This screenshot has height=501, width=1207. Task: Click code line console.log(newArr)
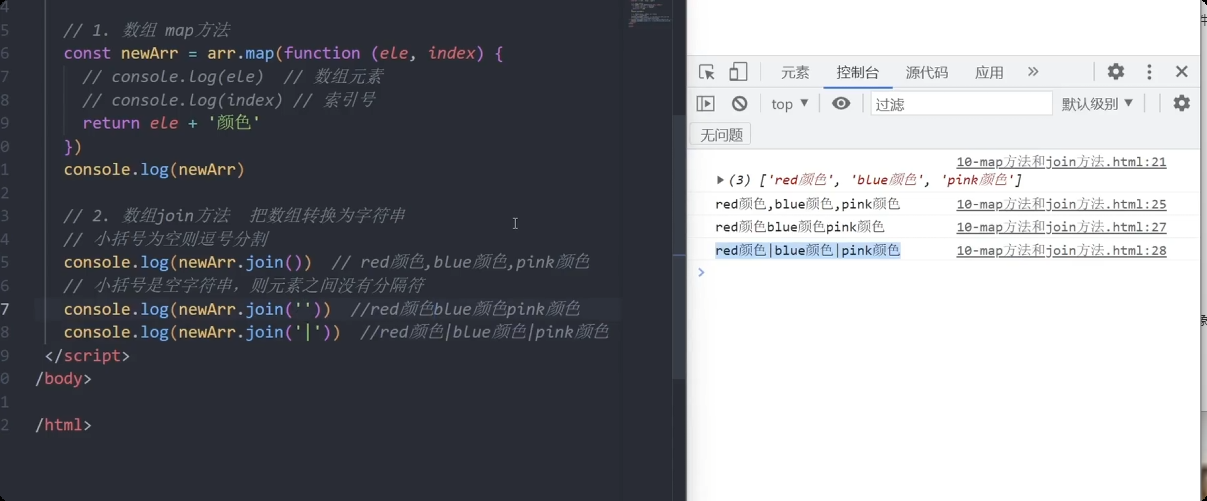pos(154,169)
